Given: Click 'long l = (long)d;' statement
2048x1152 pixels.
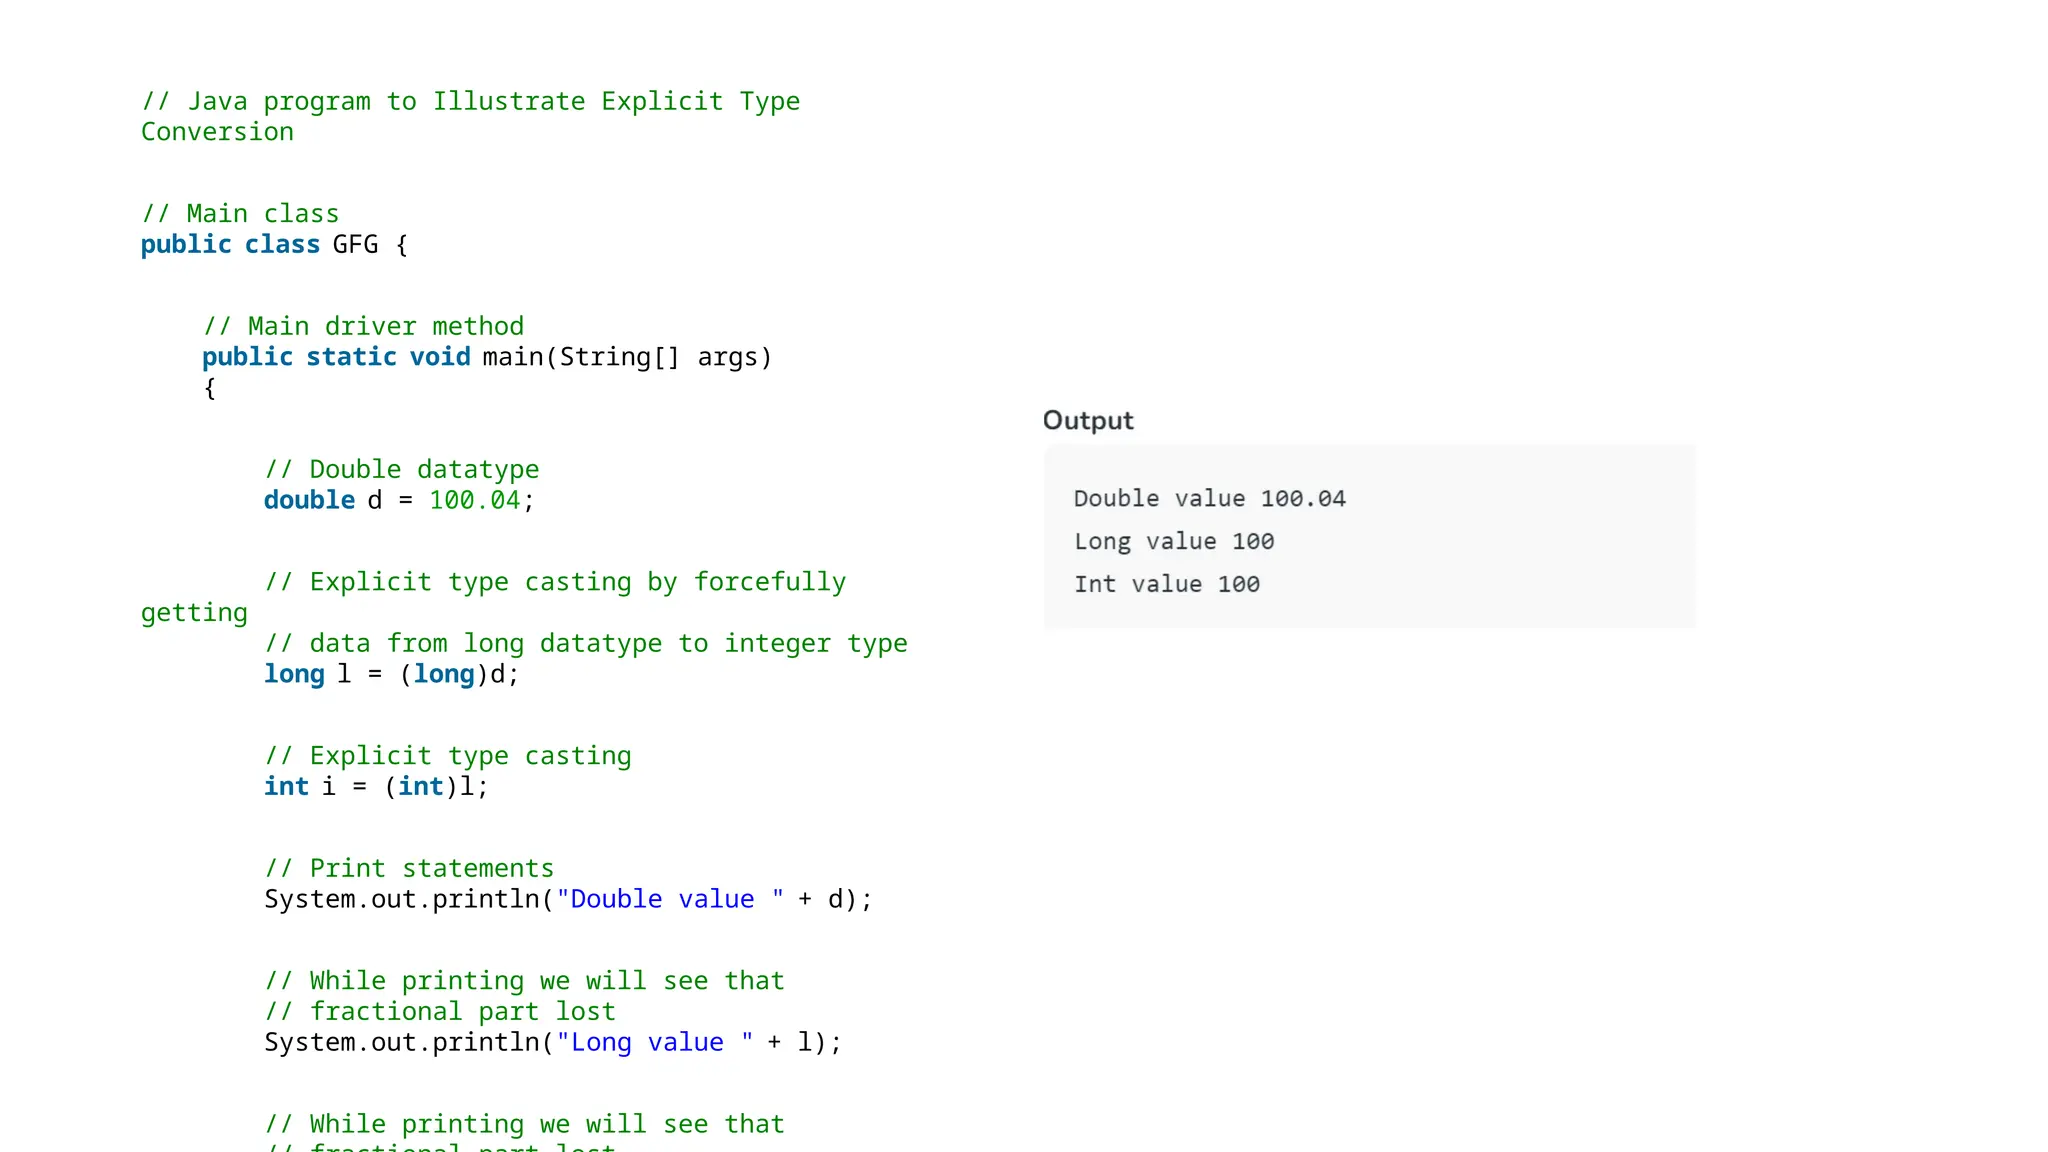Looking at the screenshot, I should [x=391, y=674].
